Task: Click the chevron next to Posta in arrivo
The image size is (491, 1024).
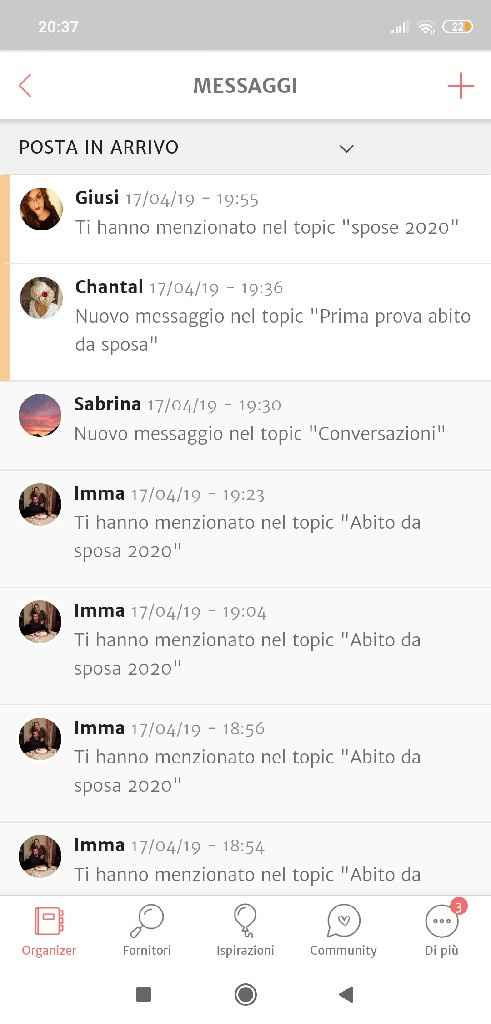Action: (347, 149)
